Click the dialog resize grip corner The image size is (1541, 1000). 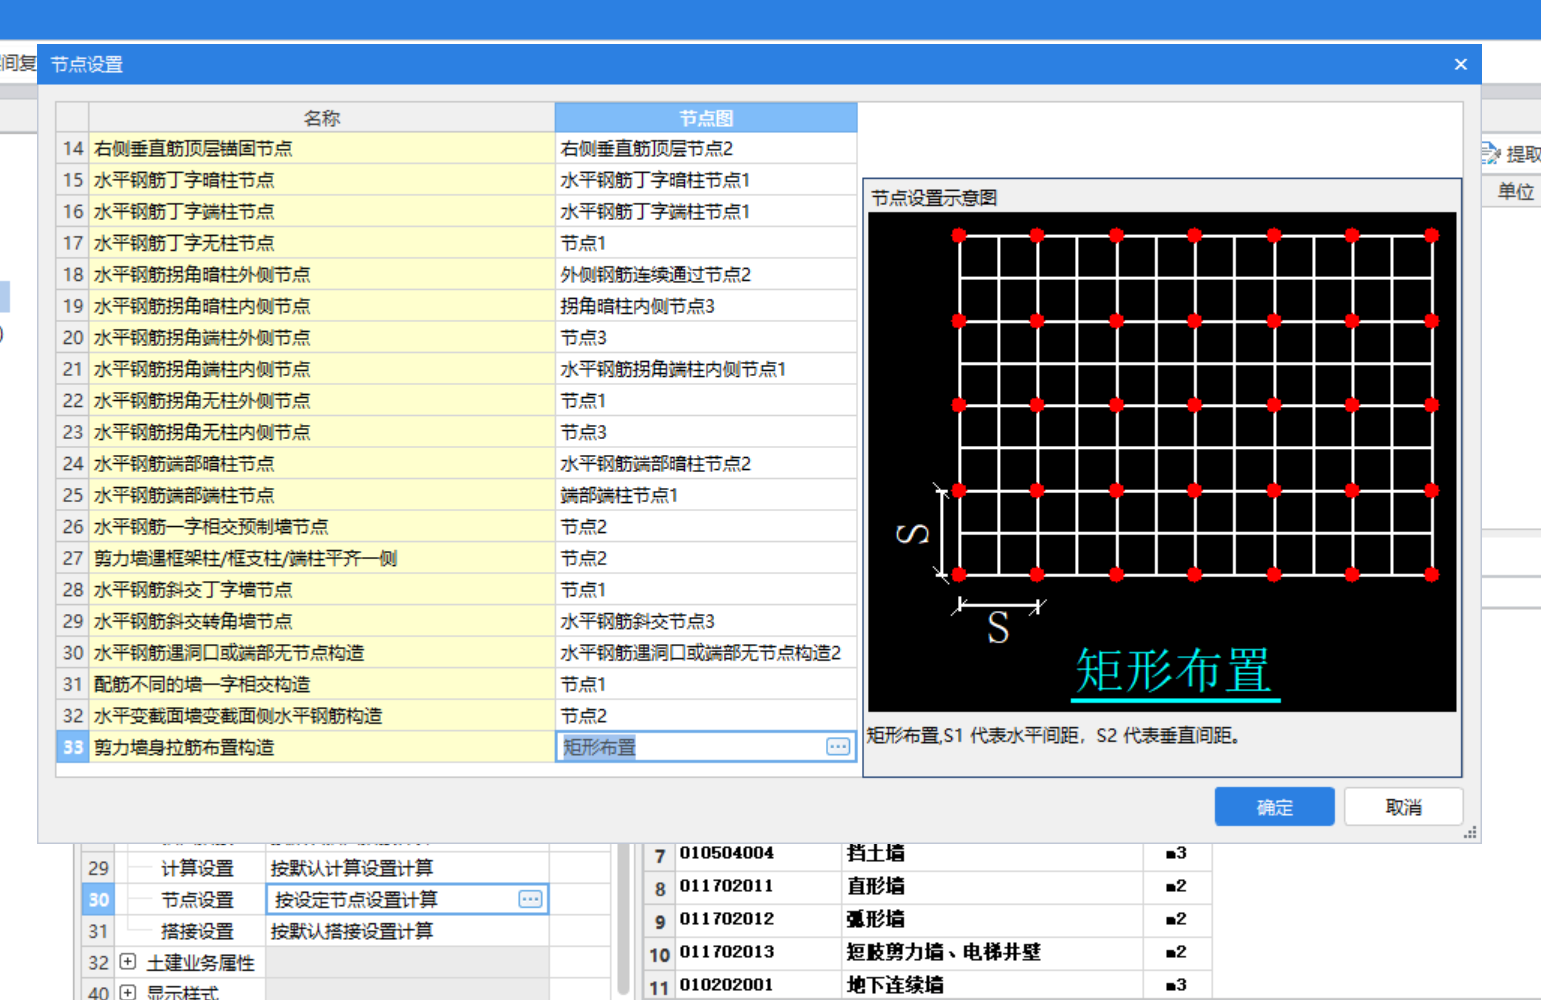1470,833
